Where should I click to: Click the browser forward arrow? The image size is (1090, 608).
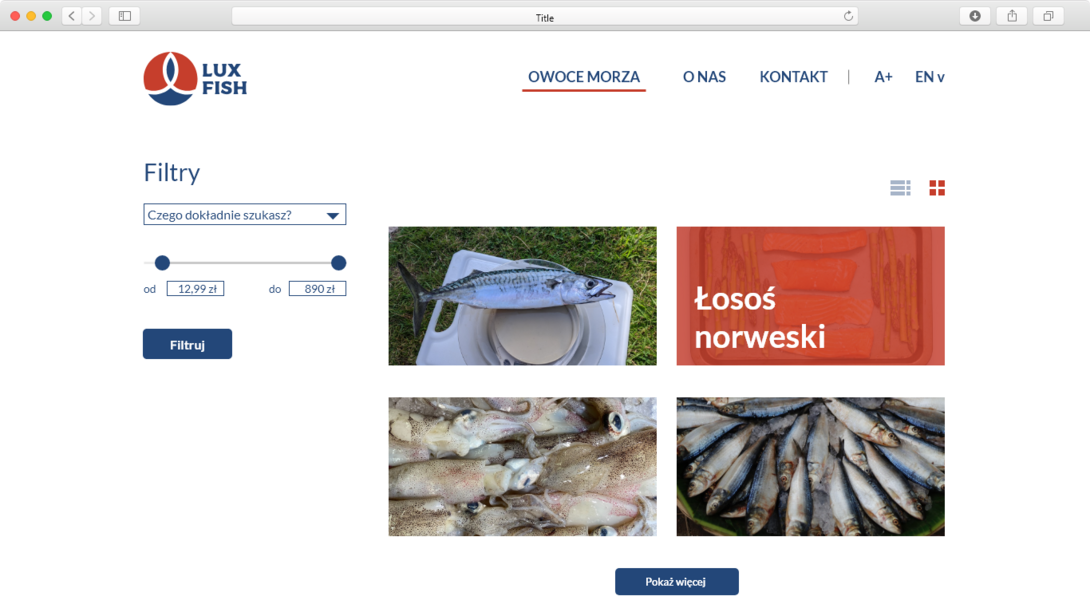click(x=92, y=16)
